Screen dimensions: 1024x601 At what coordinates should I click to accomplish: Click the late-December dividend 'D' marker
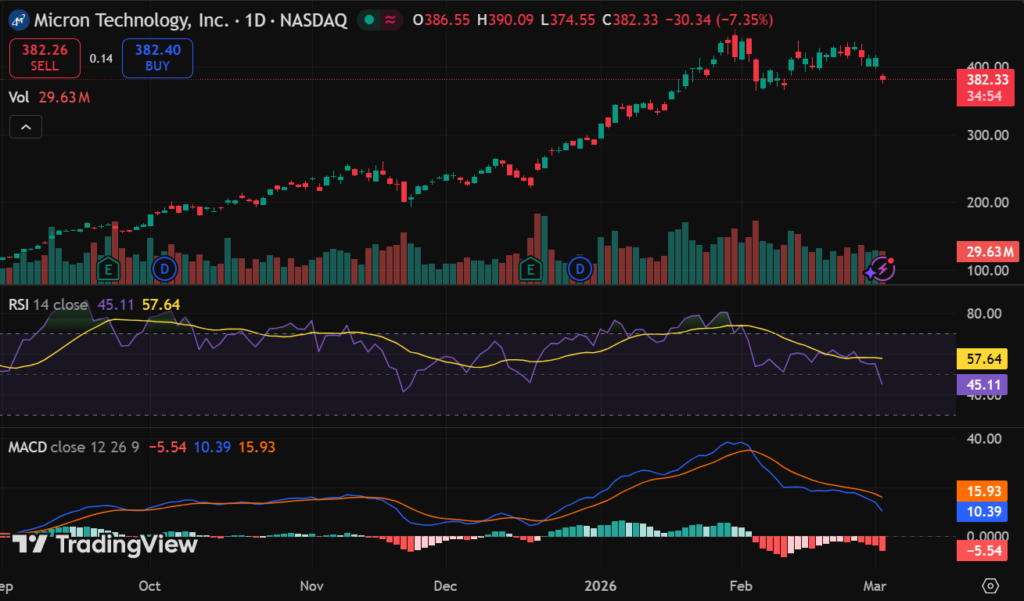[x=580, y=268]
